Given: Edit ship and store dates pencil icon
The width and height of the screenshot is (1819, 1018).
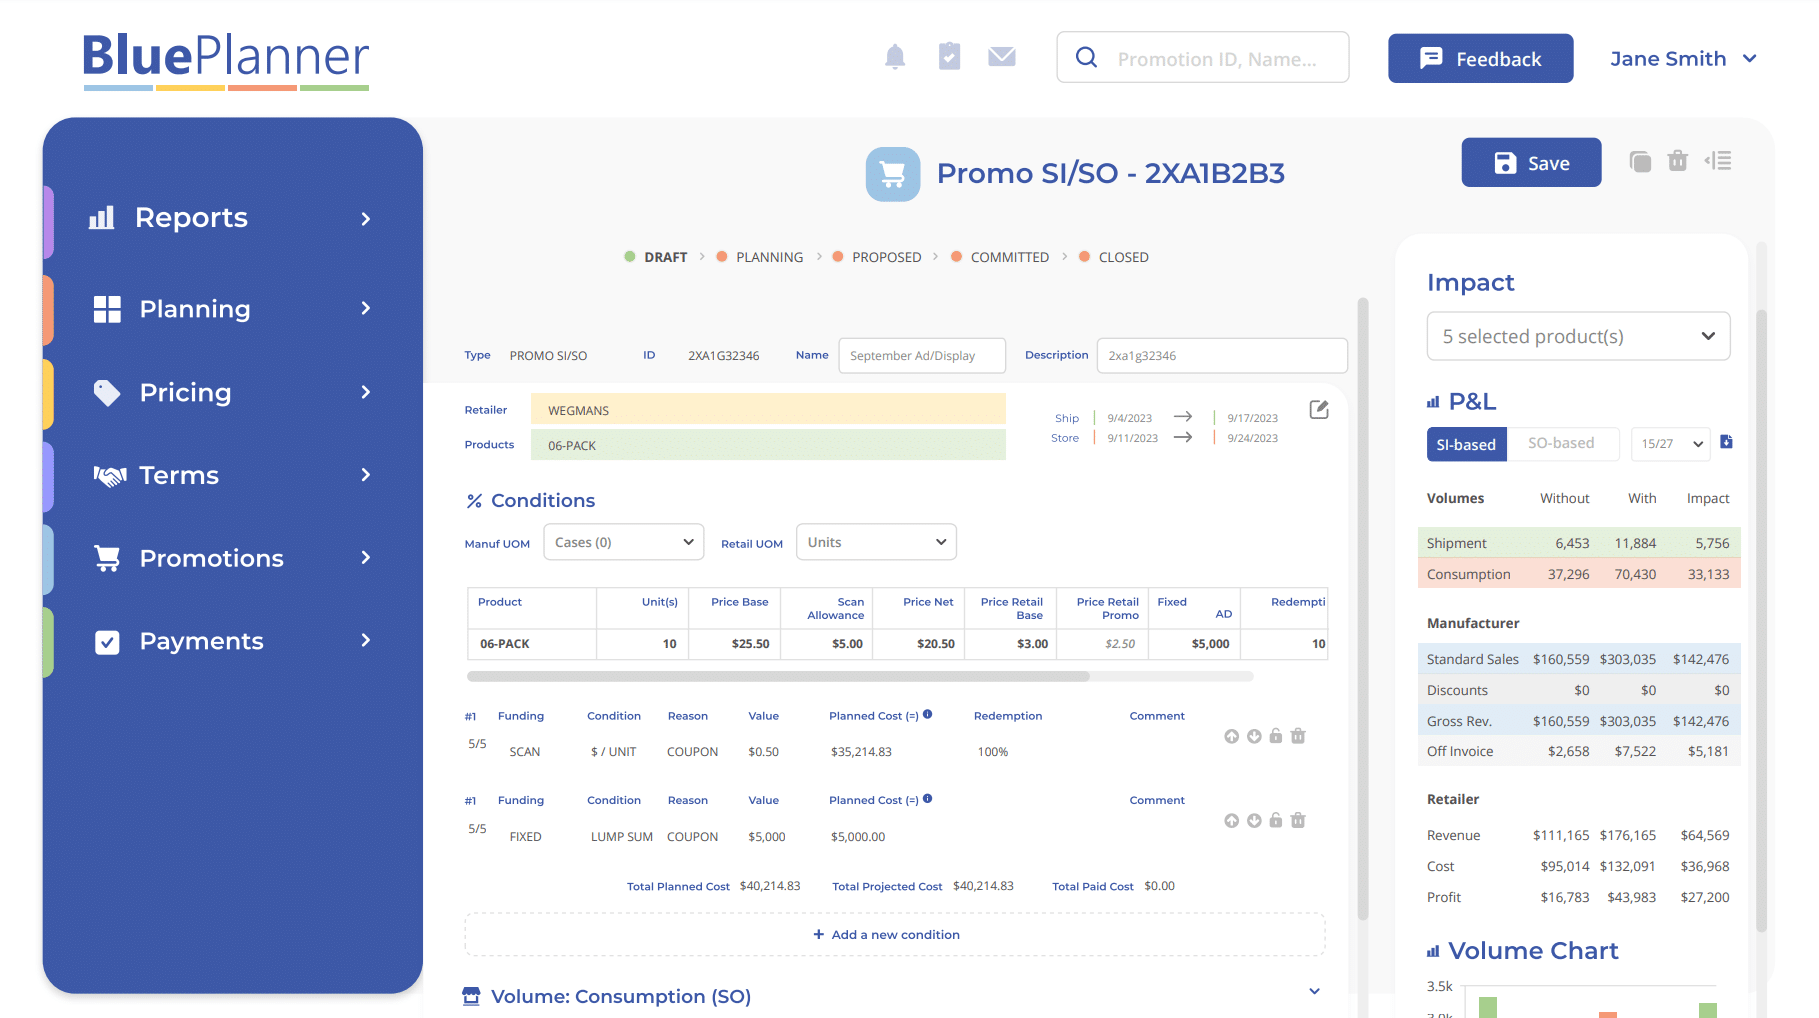Looking at the screenshot, I should pos(1319,409).
